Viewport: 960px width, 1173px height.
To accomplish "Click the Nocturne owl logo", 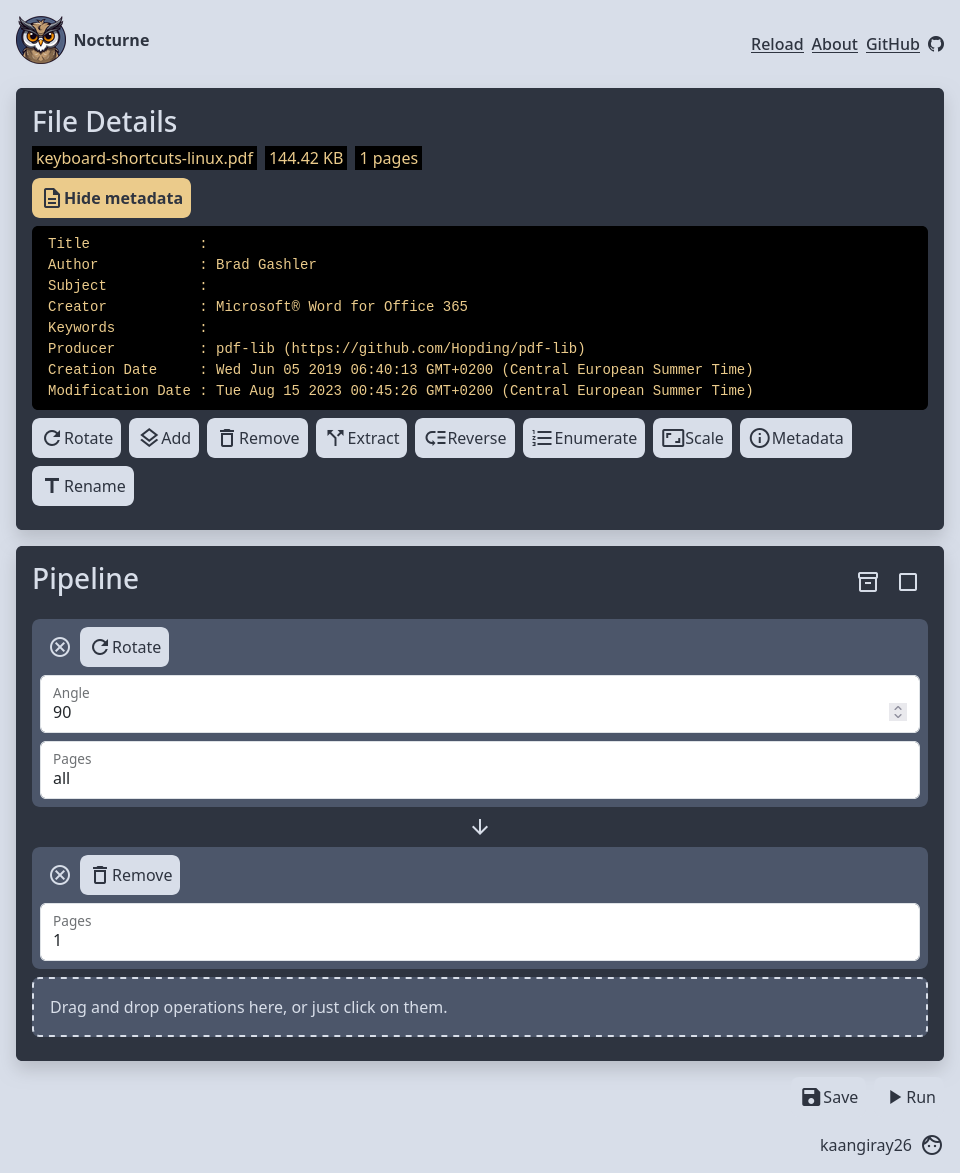I will (x=40, y=40).
